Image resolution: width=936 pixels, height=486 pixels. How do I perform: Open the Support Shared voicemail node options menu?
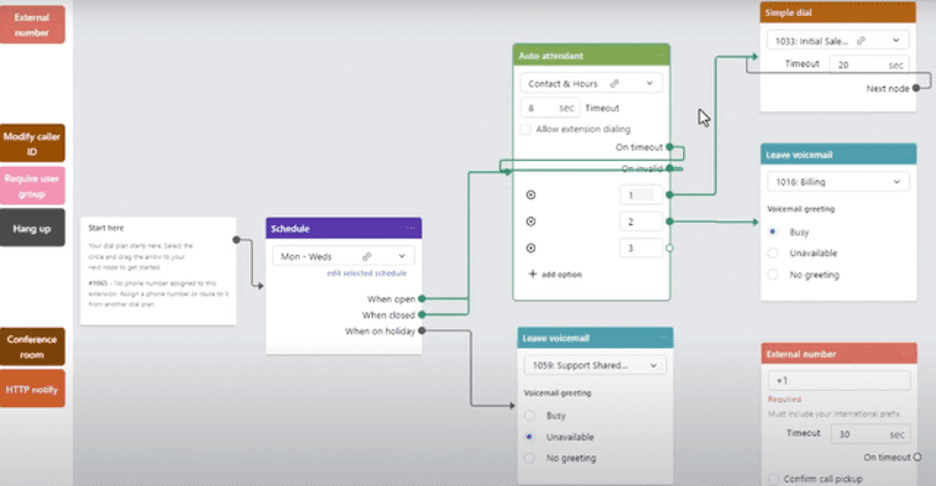click(662, 337)
